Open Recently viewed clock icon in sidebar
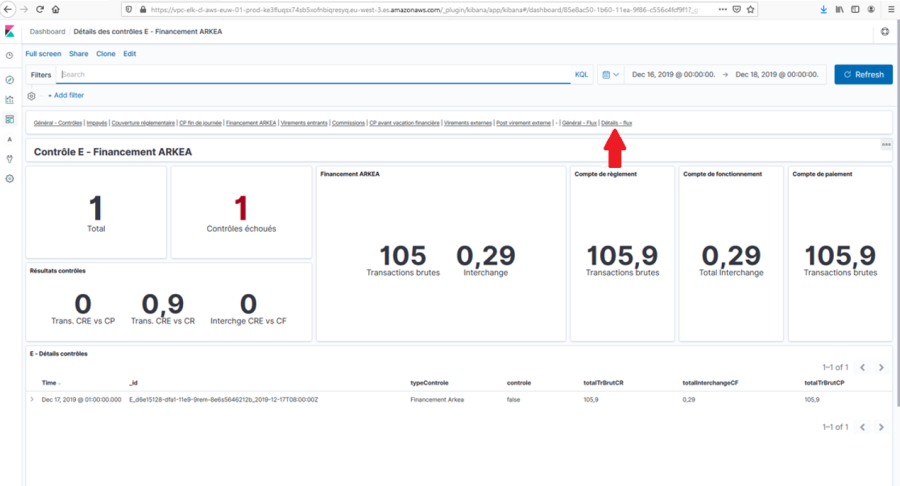The image size is (900, 486). 9,56
